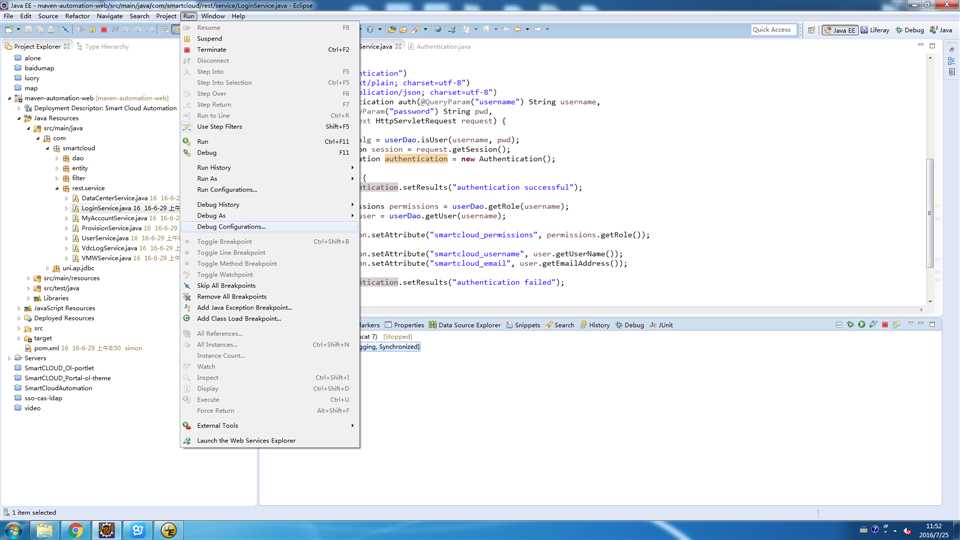Click pom.xml file icon in Project Explorer
This screenshot has height=540, width=960.
coord(28,348)
